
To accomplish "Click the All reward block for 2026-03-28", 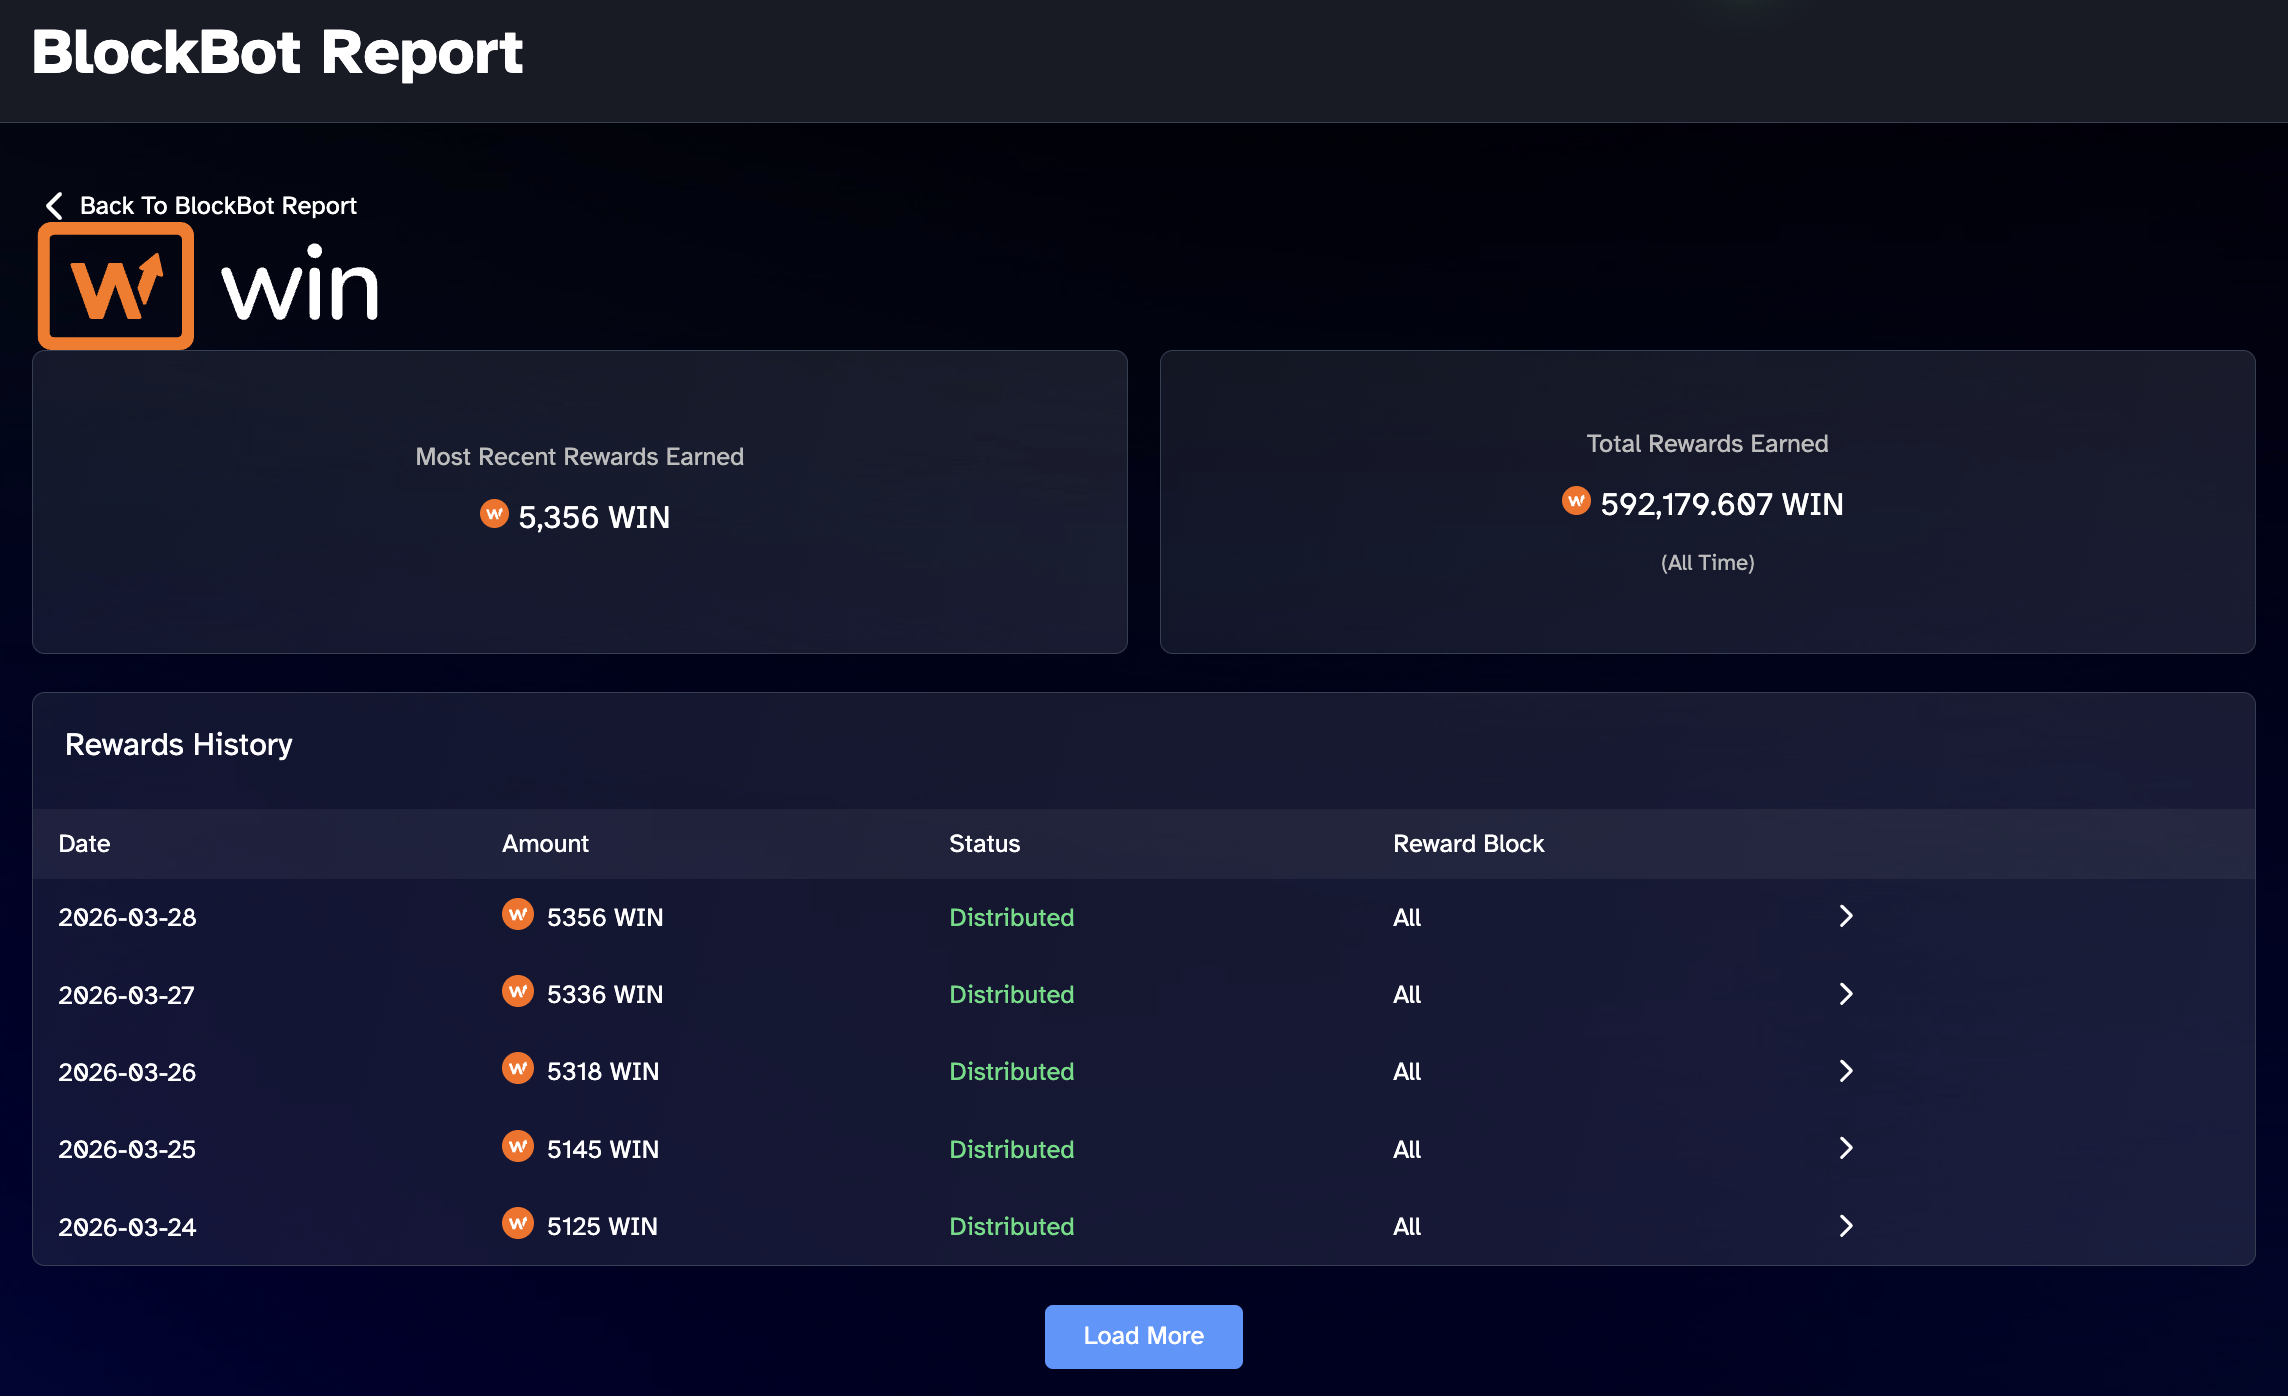I will 1407,917.
